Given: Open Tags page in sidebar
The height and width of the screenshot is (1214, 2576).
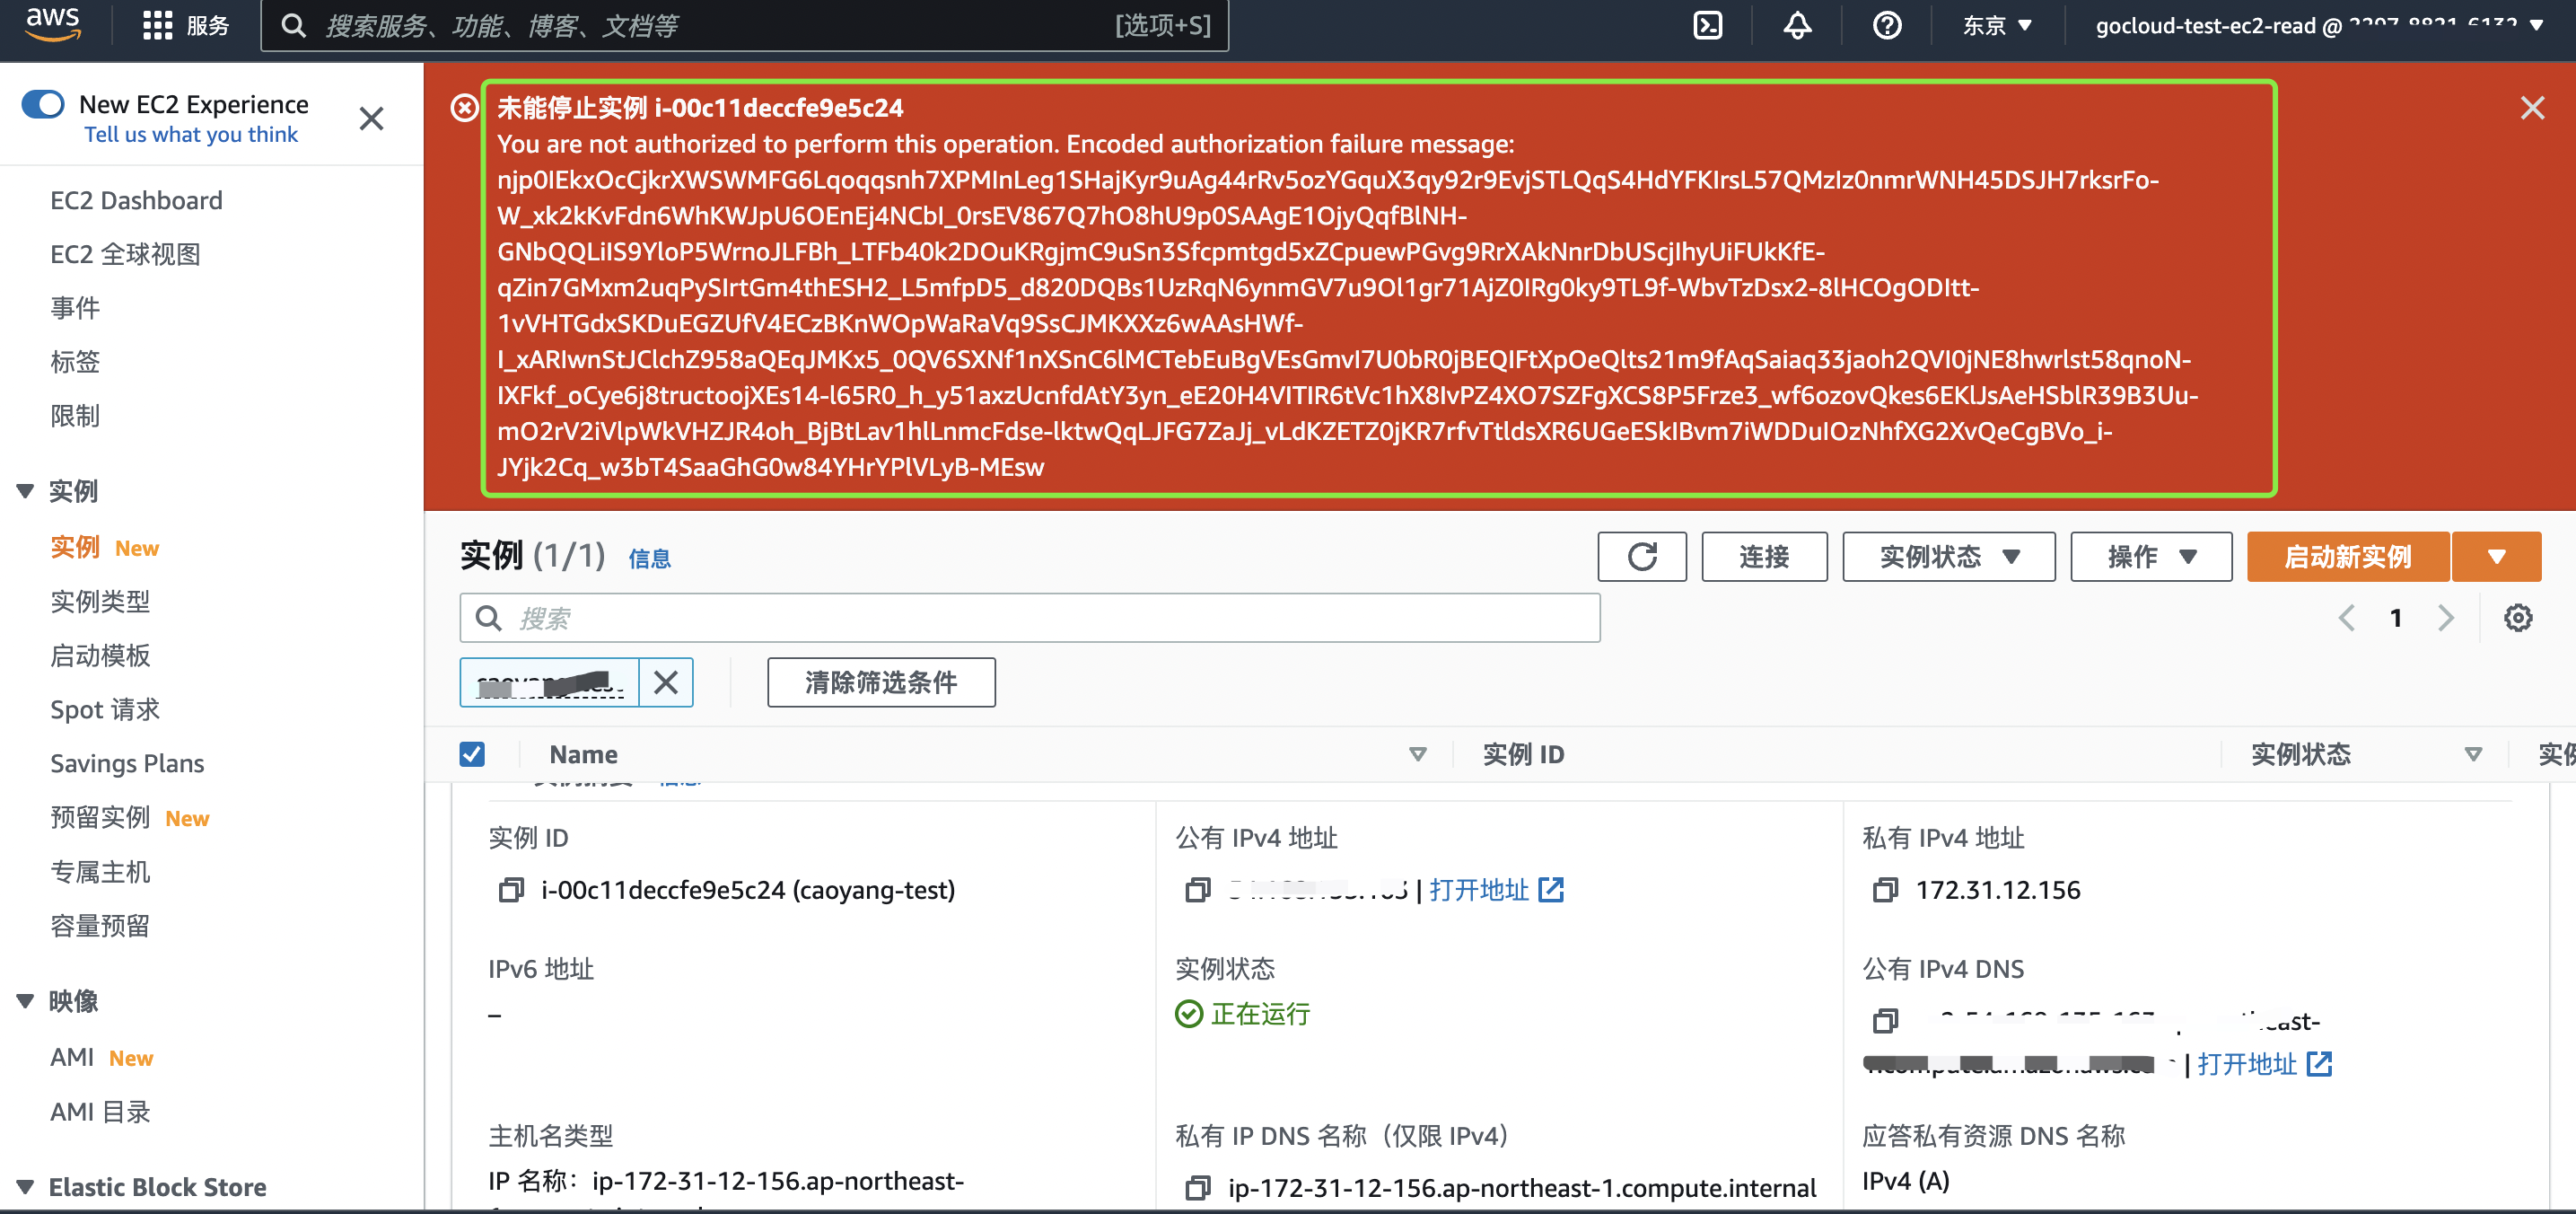Looking at the screenshot, I should pyautogui.click(x=75, y=362).
